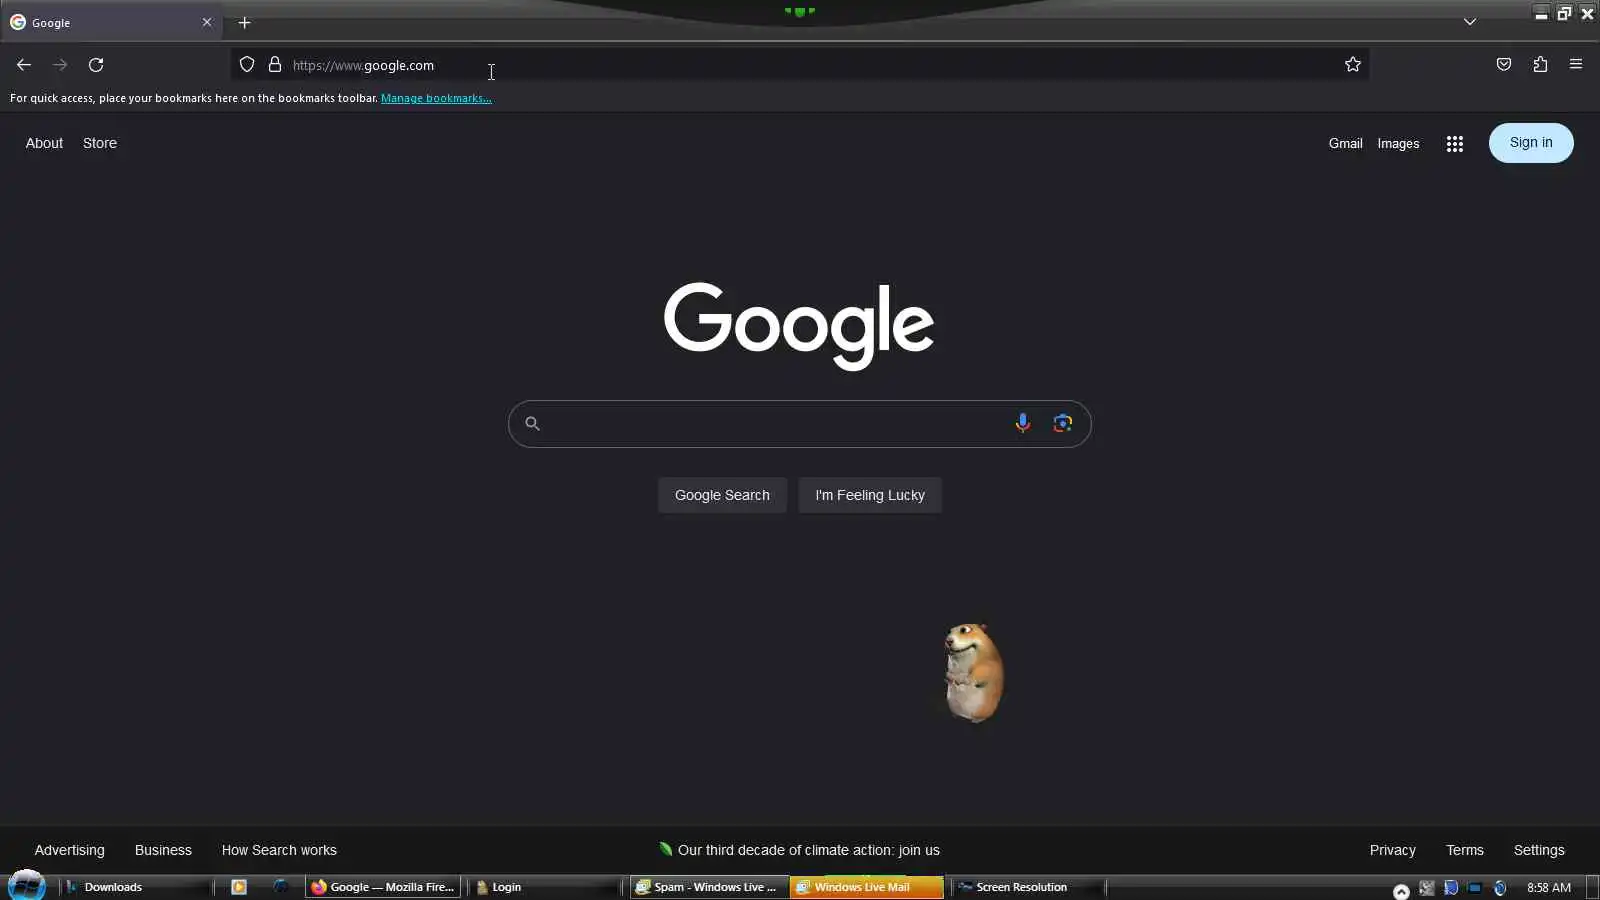This screenshot has height=900, width=1600.
Task: Switch to Spam - Windows Live taskbar window
Action: click(x=708, y=887)
